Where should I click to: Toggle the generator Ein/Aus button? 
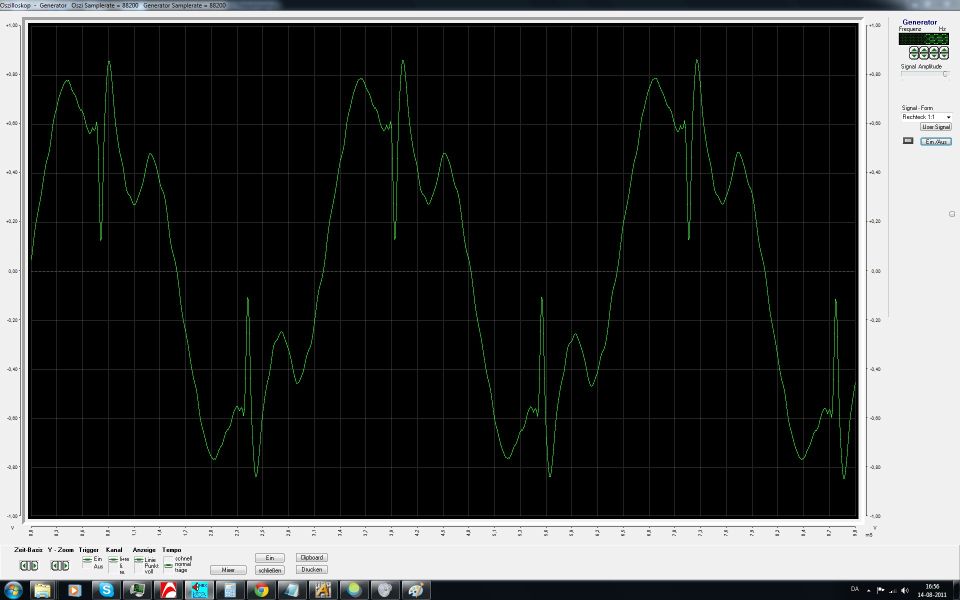coord(936,141)
